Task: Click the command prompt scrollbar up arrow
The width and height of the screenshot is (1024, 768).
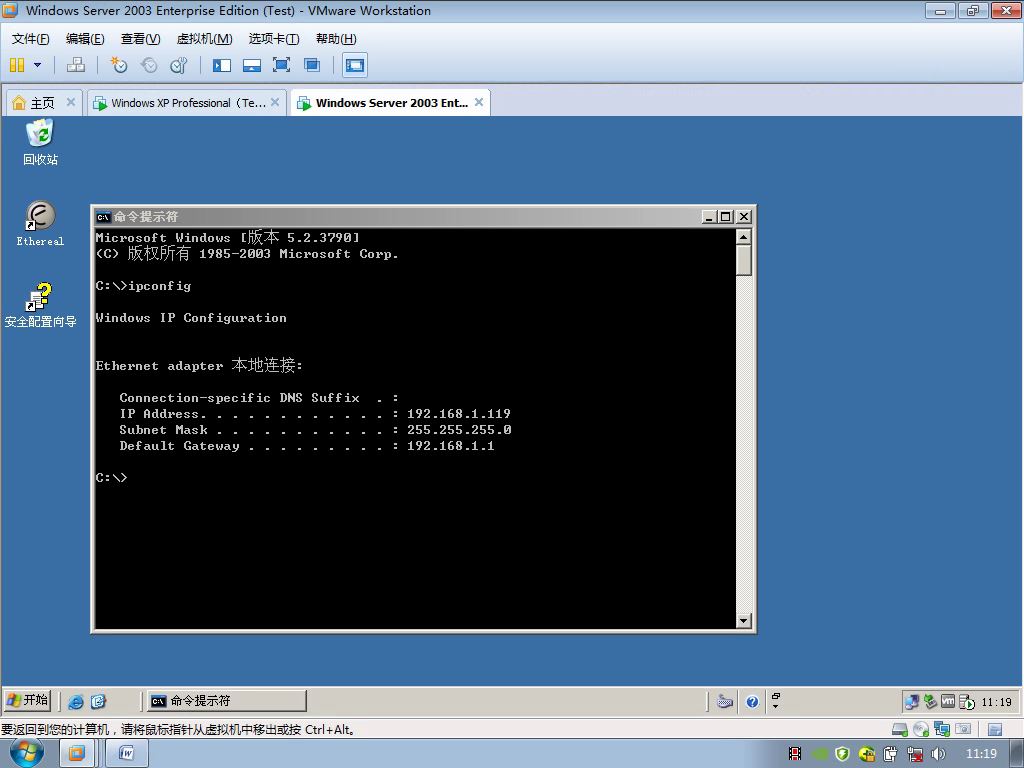Action: [743, 236]
